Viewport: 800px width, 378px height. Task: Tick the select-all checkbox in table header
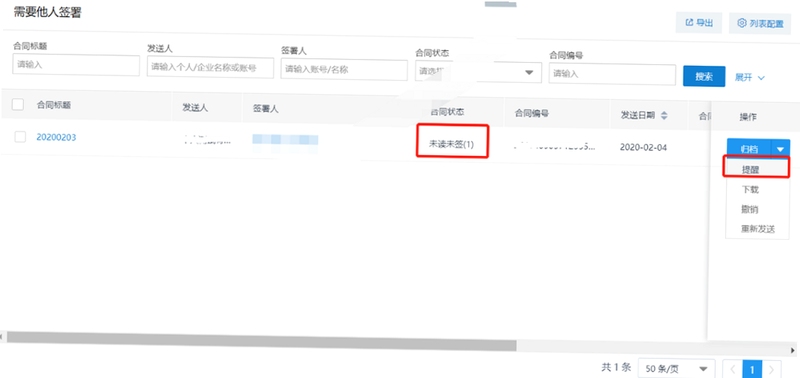click(x=18, y=105)
